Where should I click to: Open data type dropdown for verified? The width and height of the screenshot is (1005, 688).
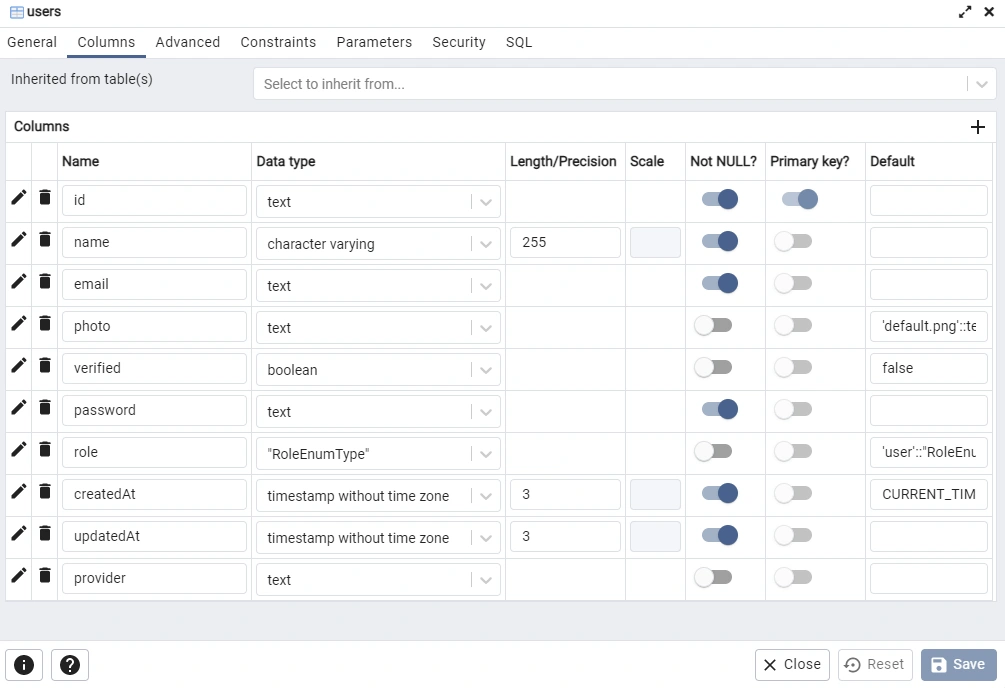tap(378, 370)
